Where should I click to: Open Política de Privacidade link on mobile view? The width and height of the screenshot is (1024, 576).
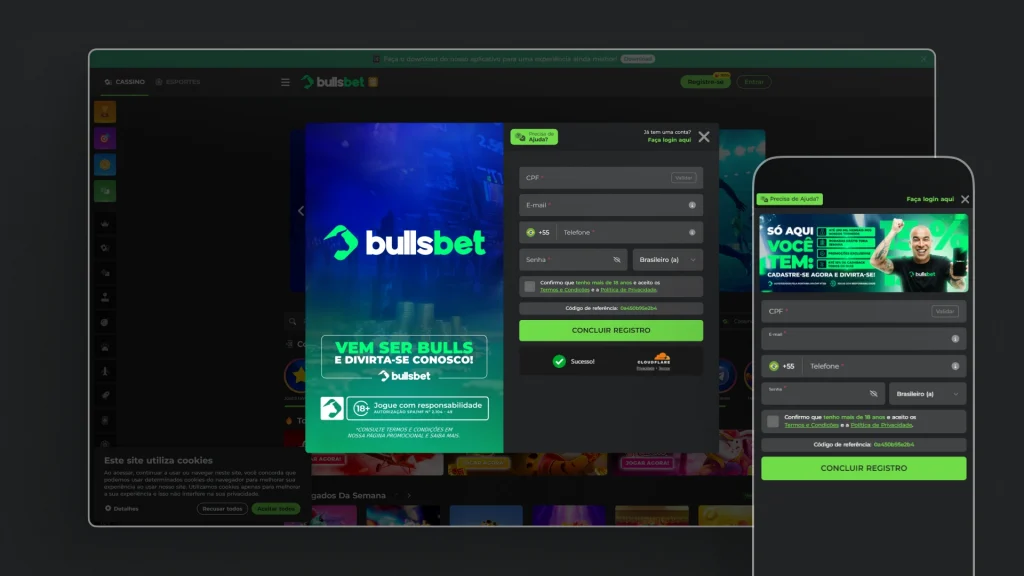point(881,425)
